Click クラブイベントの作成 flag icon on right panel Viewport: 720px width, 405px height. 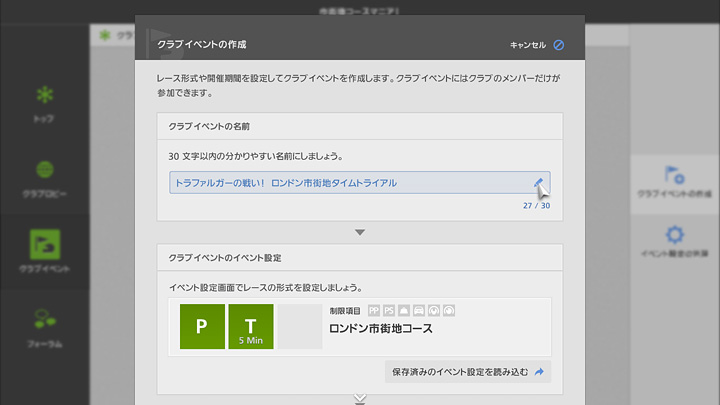click(x=674, y=178)
